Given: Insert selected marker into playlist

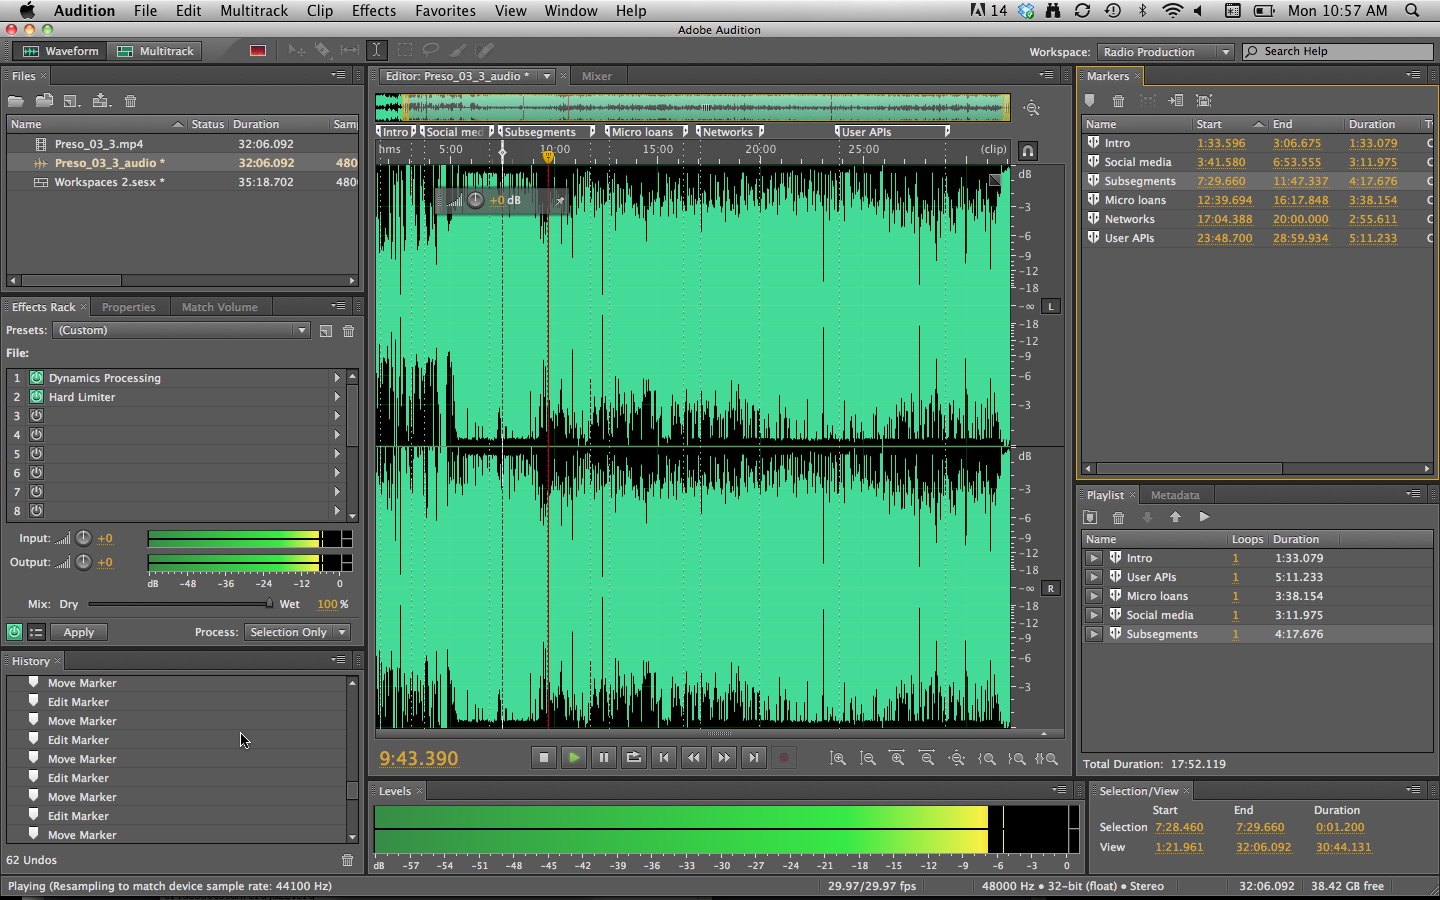Looking at the screenshot, I should (x=1176, y=100).
